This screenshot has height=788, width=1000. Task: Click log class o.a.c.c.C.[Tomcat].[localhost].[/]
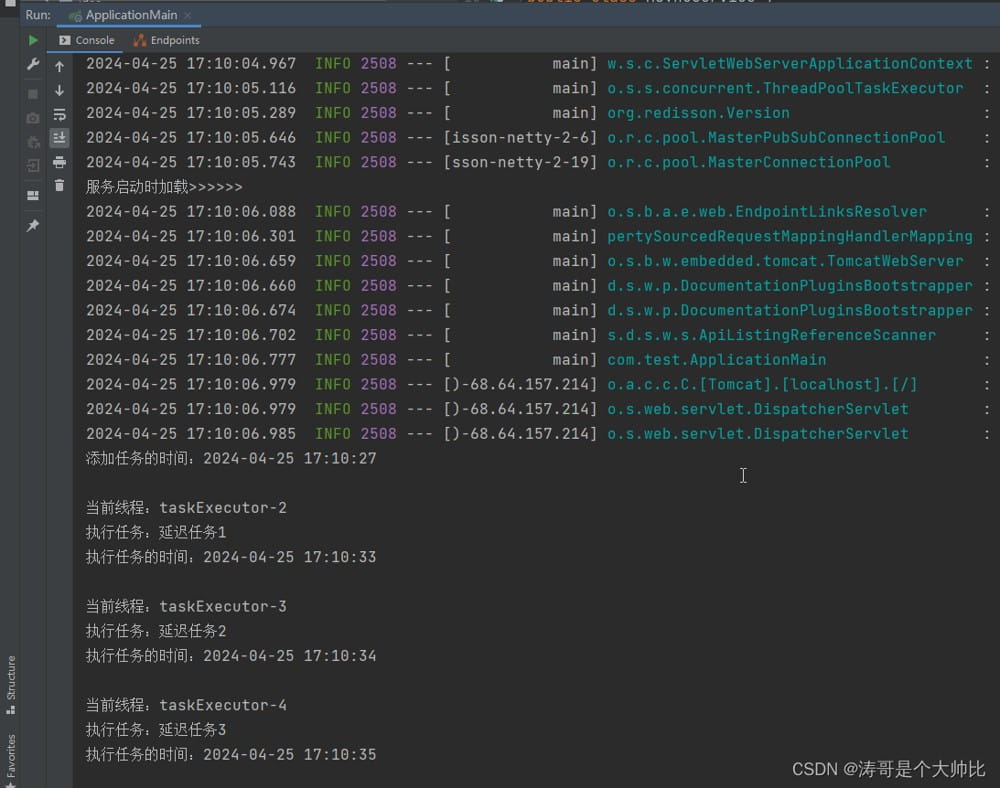click(x=762, y=384)
